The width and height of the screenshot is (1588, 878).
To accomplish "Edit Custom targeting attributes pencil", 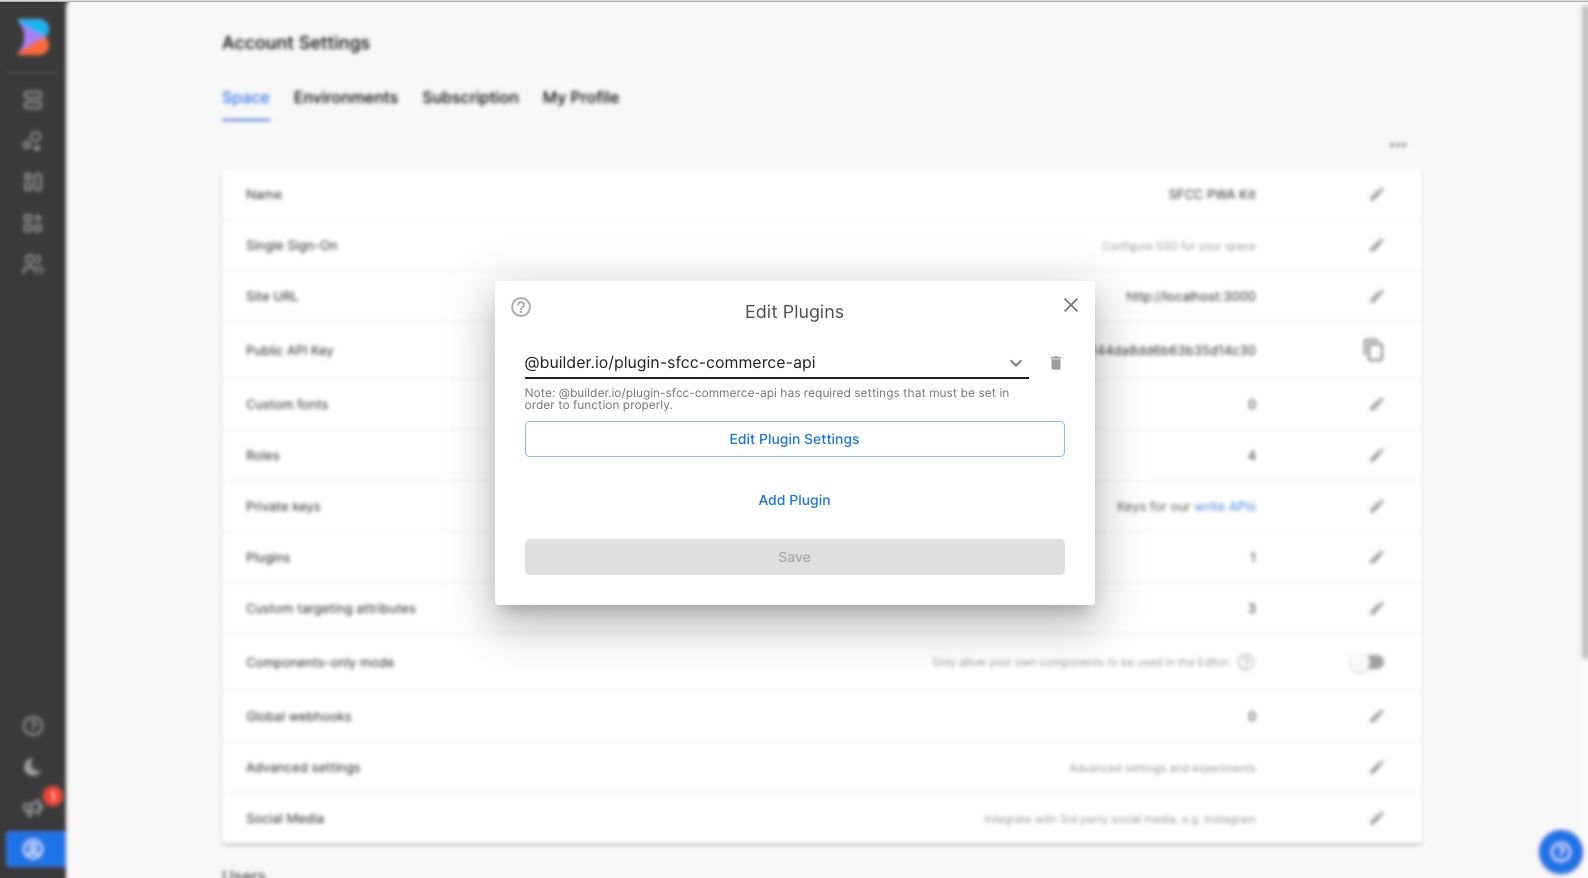I will (x=1377, y=608).
